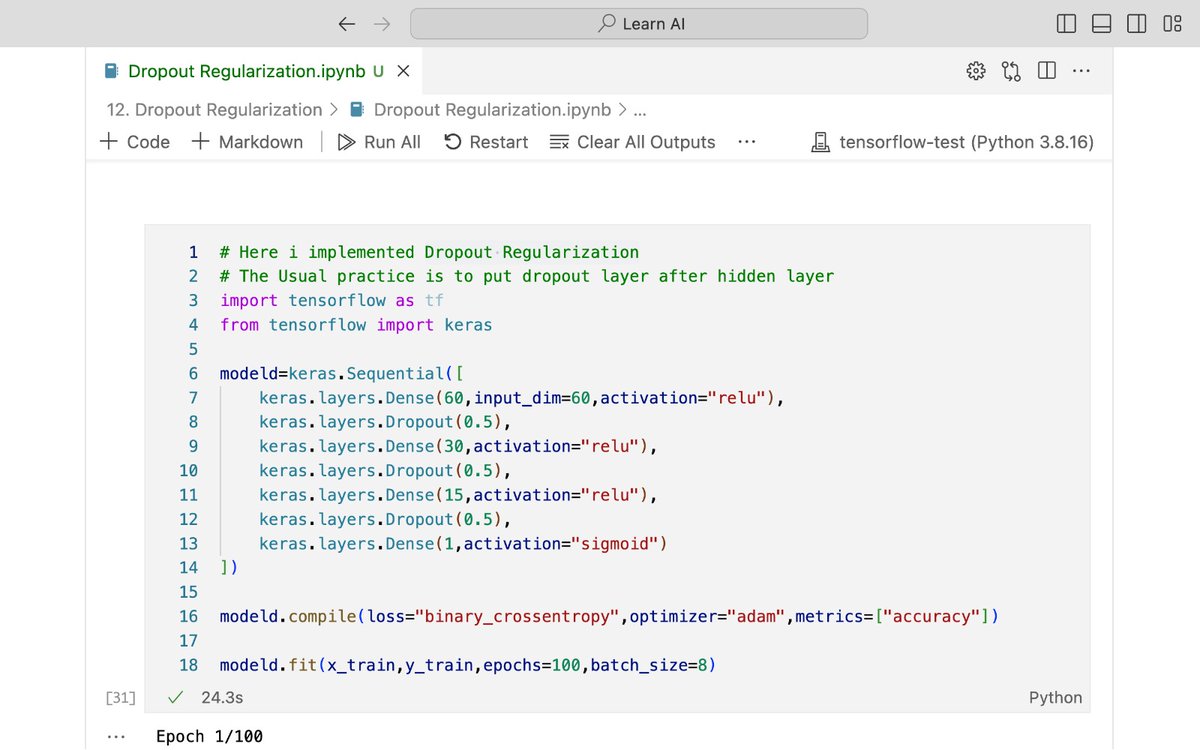Add a new Code cell
This screenshot has height=750, width=1200.
(x=135, y=142)
